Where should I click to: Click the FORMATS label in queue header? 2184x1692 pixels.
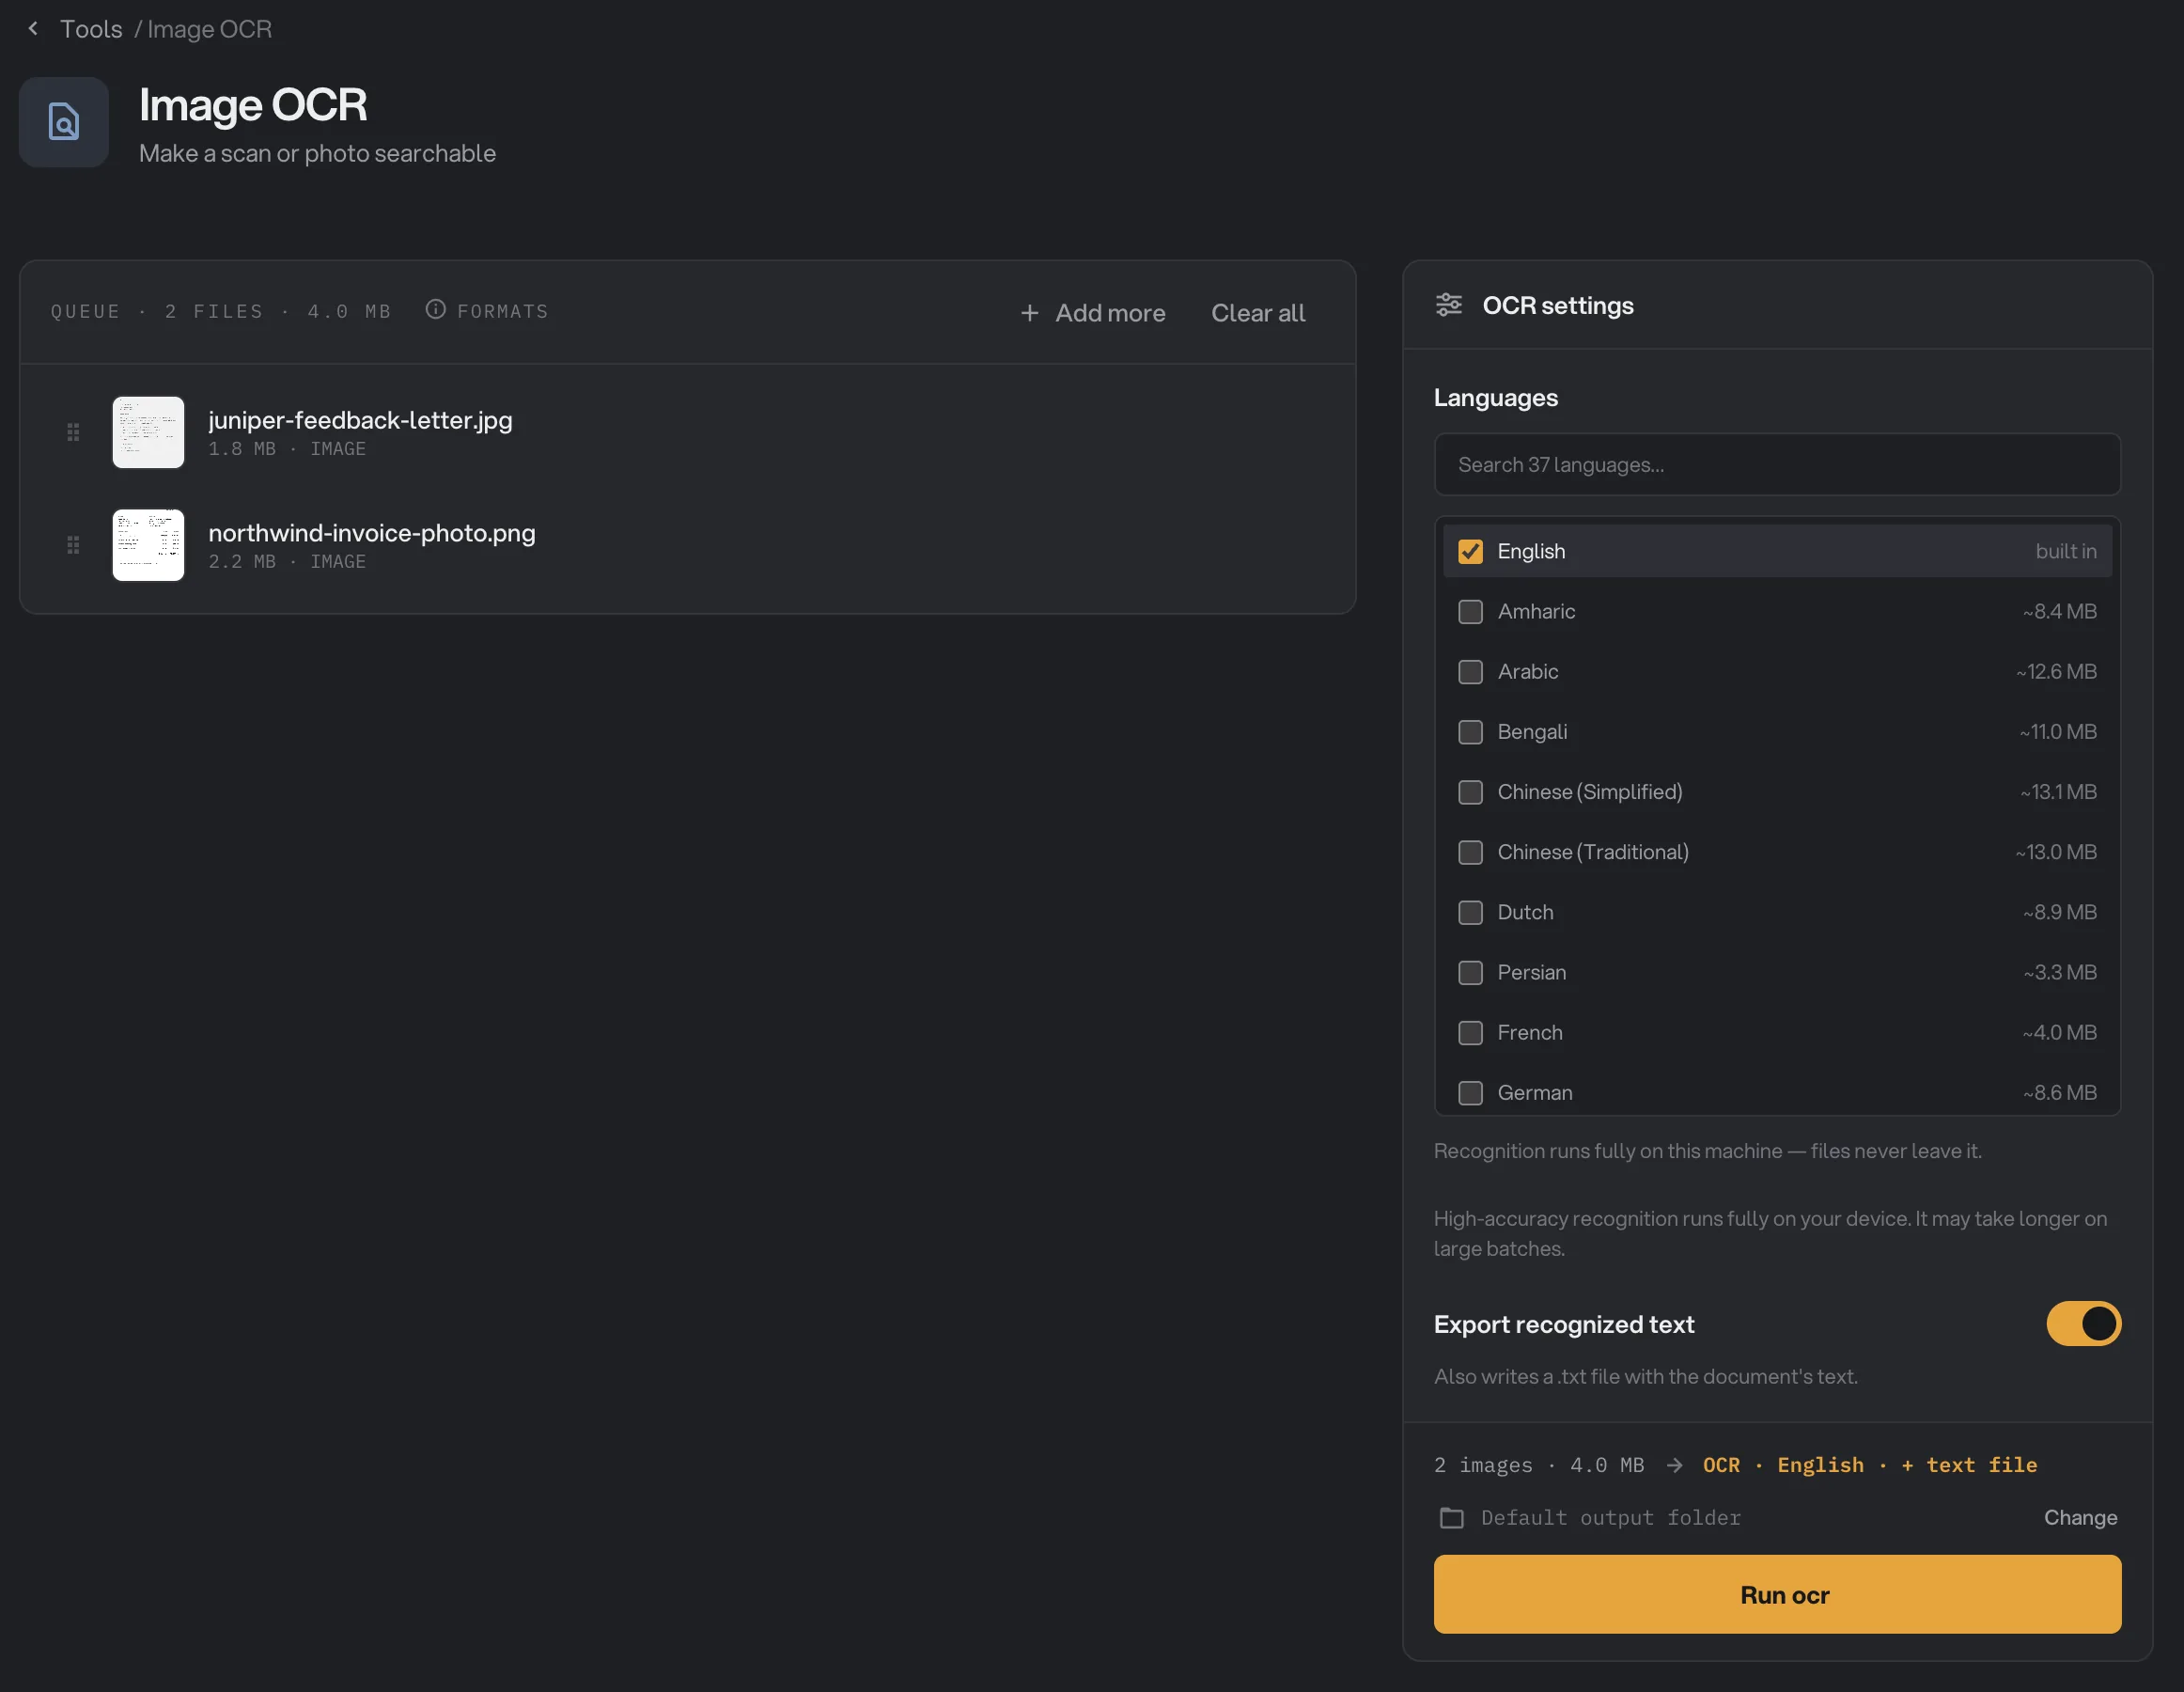coord(503,311)
